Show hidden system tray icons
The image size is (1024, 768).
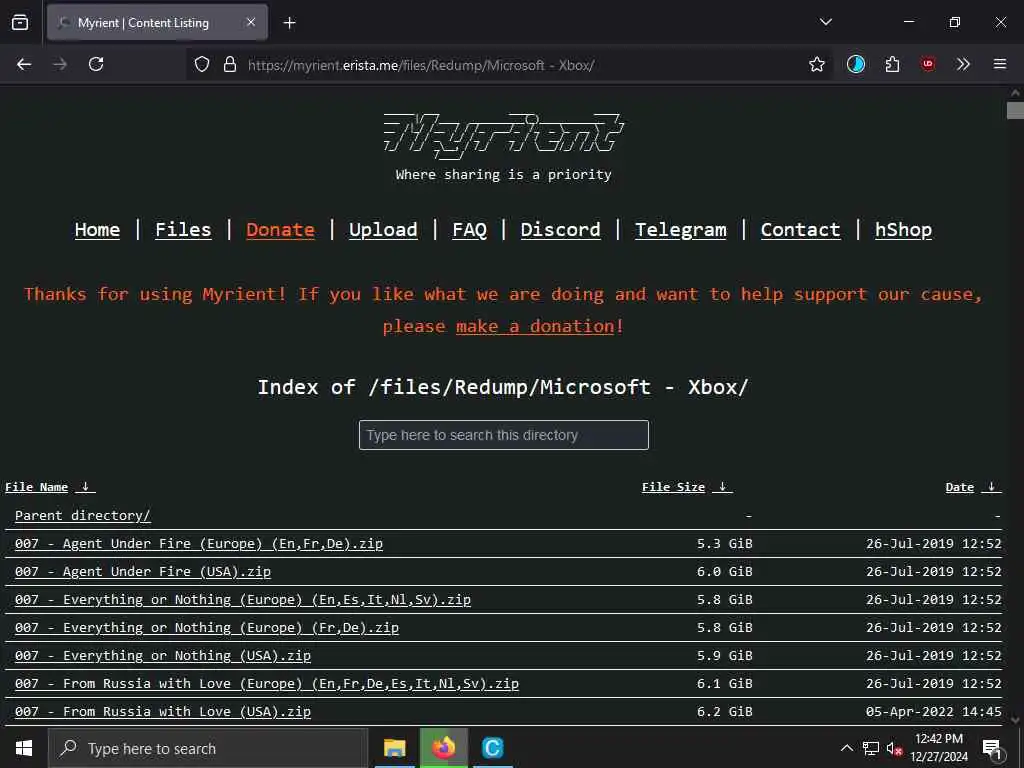click(846, 748)
